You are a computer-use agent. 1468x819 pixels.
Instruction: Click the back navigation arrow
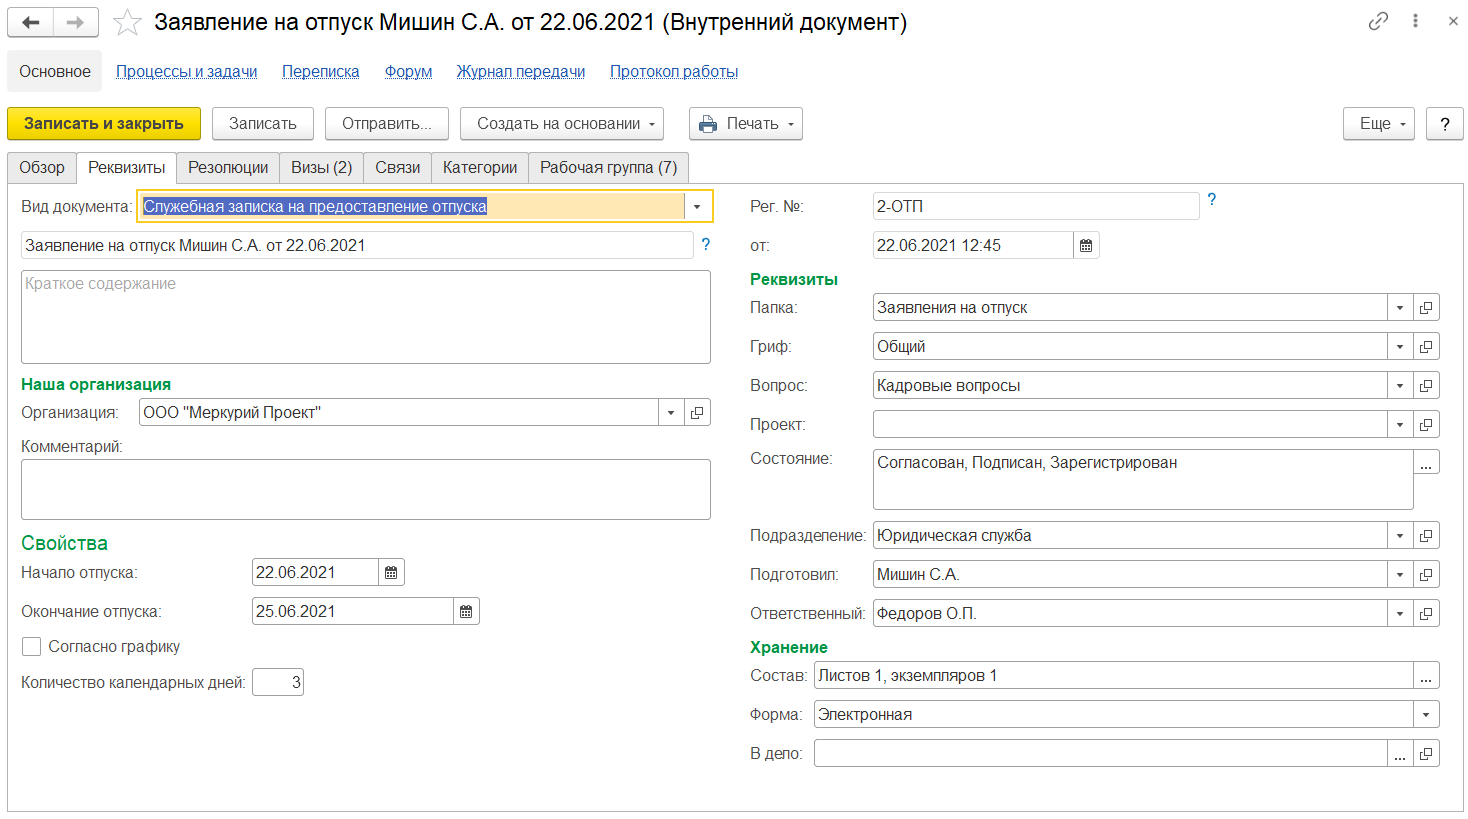tap(31, 23)
